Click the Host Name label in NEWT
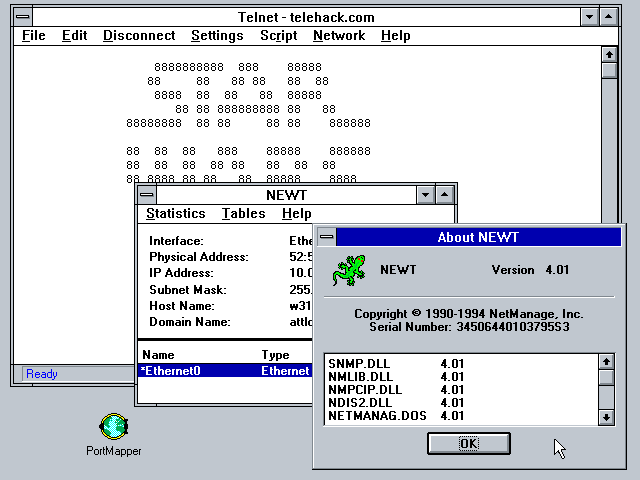 182,306
